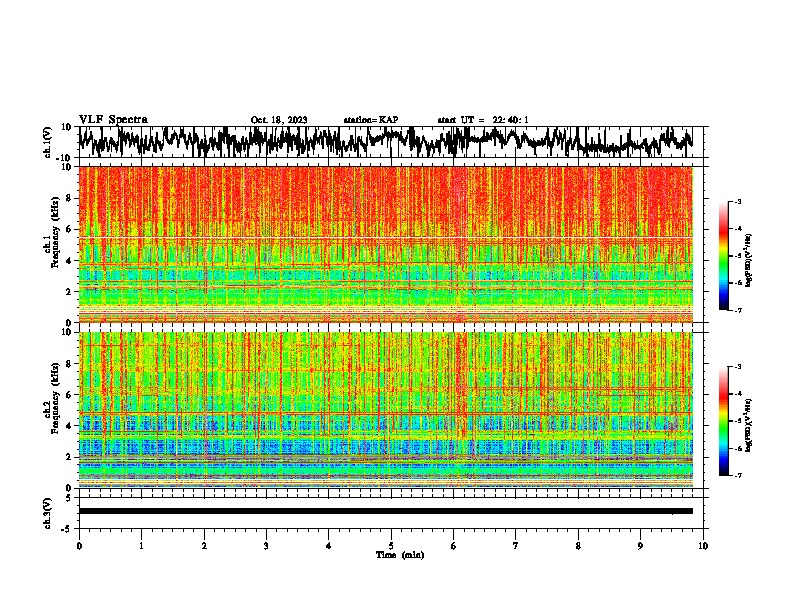Screen dimensions: 792x612
Task: Click the black ch.3 voltage trace
Action: (x=386, y=511)
